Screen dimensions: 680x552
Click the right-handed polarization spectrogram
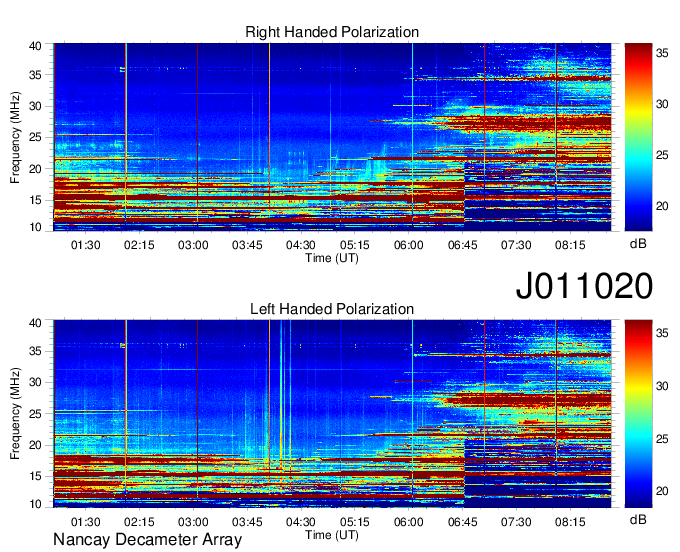point(332,137)
